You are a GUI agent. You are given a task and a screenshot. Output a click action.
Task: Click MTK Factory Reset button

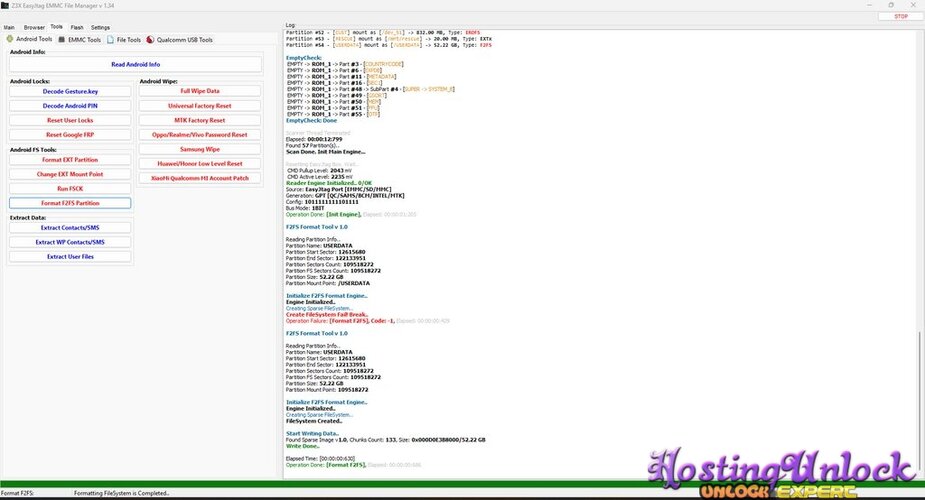point(200,120)
